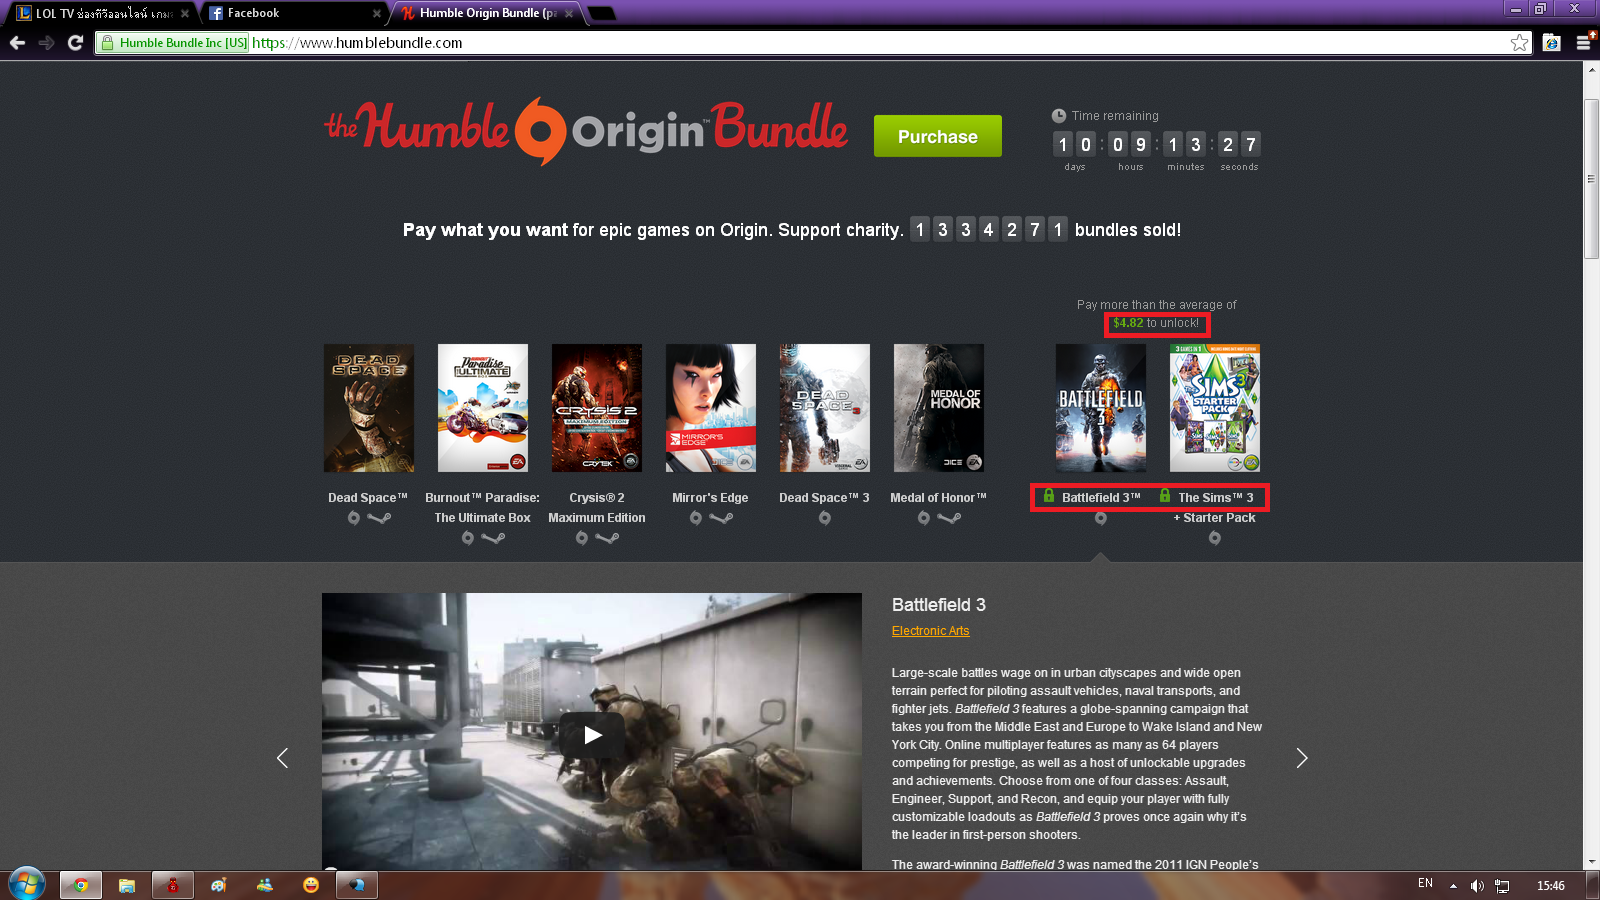Screen dimensions: 1600x900
Task: Click the Origin icon under Dead Space 3
Action: [825, 518]
